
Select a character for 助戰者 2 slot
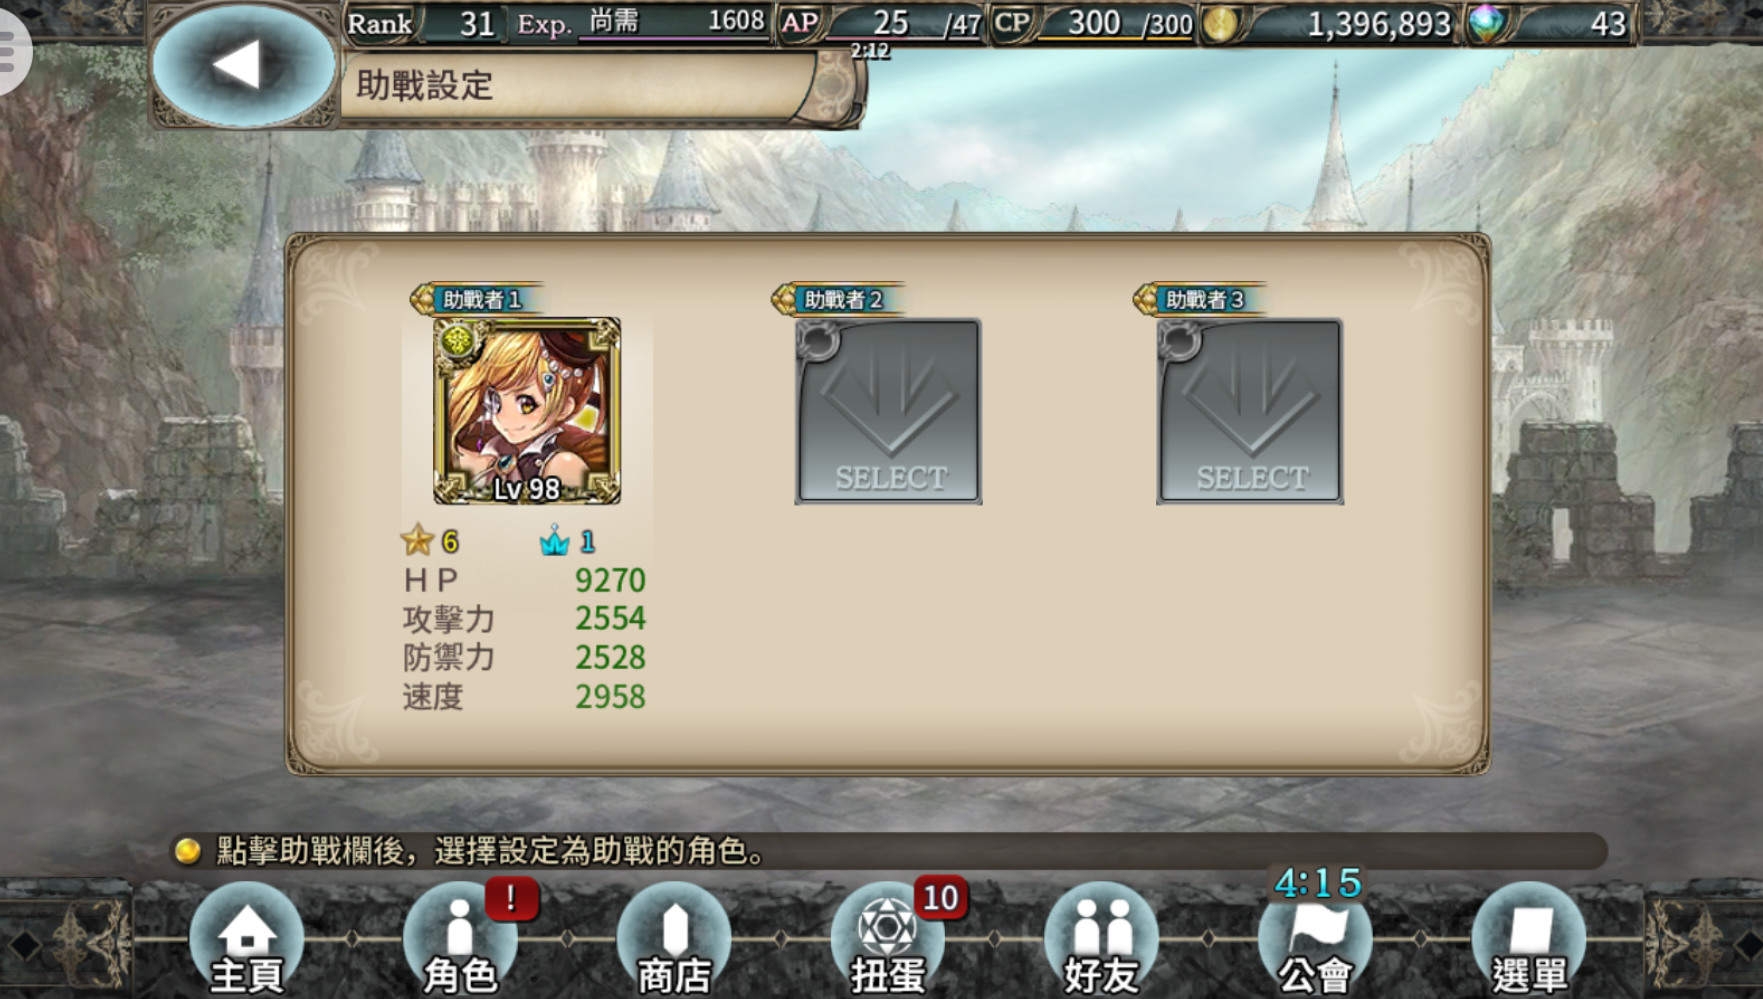coord(888,411)
